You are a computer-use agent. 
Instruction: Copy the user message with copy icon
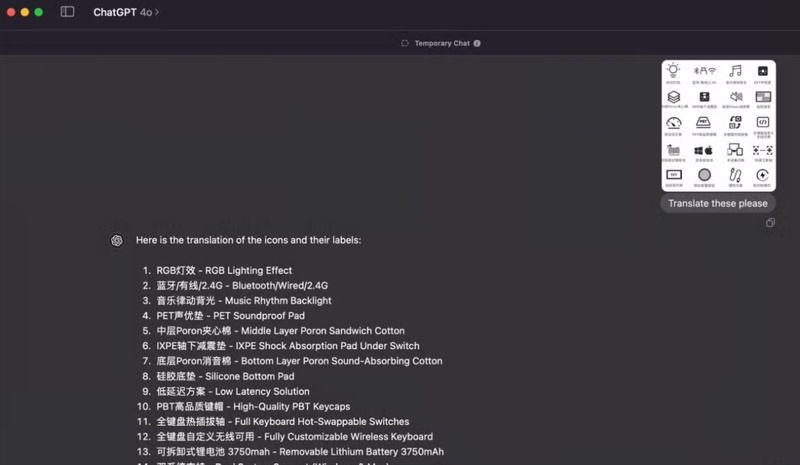click(770, 223)
